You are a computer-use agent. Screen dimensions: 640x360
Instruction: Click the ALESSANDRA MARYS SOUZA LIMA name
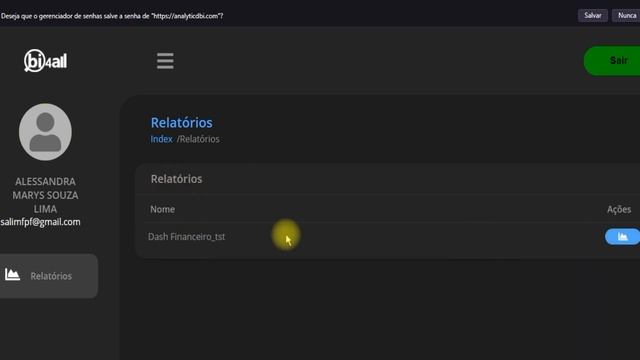pos(45,195)
